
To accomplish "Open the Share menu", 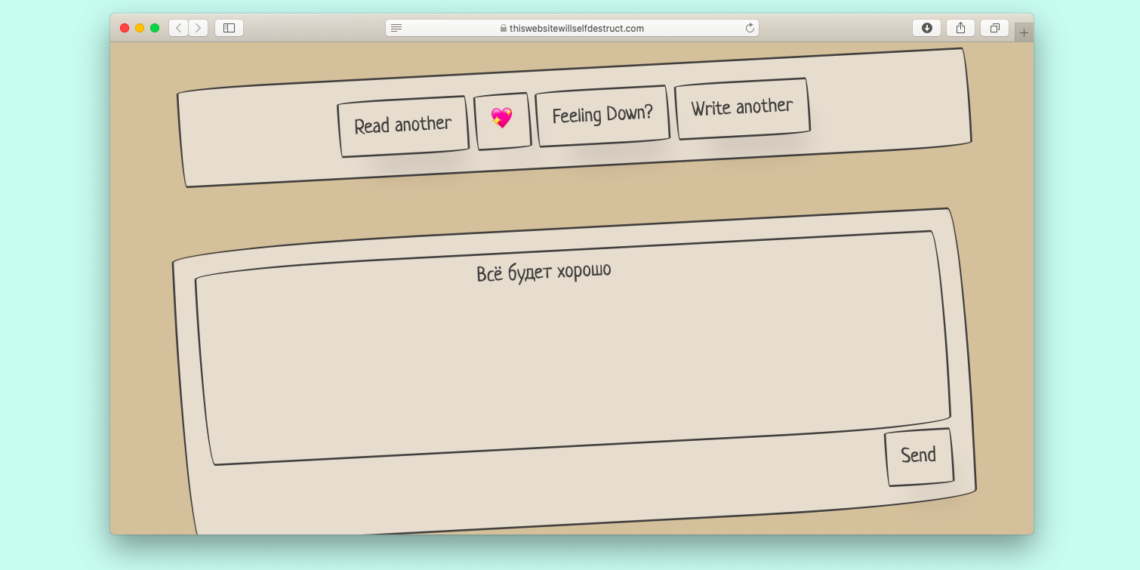I will tap(961, 28).
